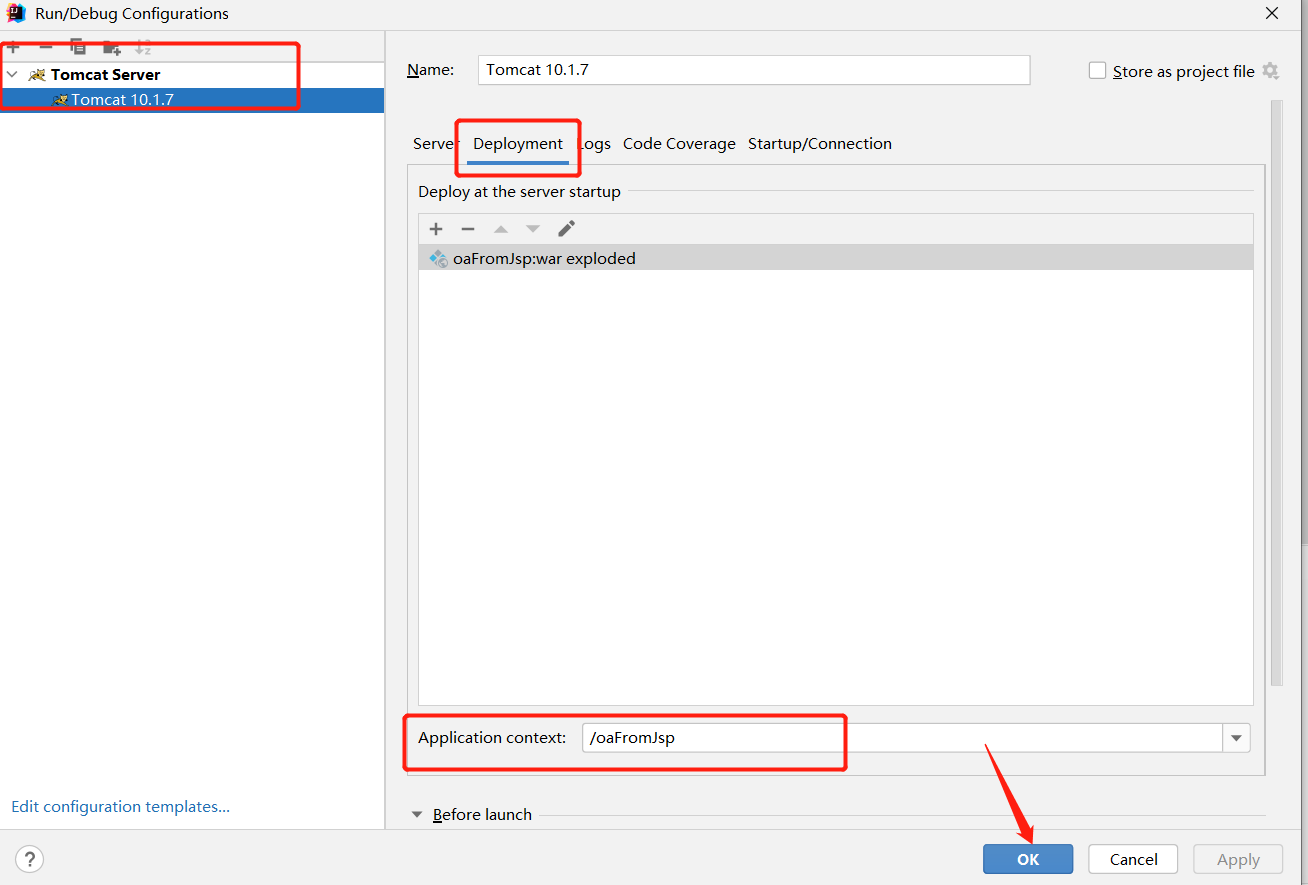
Task: Click the Apply button
Action: coord(1238,859)
